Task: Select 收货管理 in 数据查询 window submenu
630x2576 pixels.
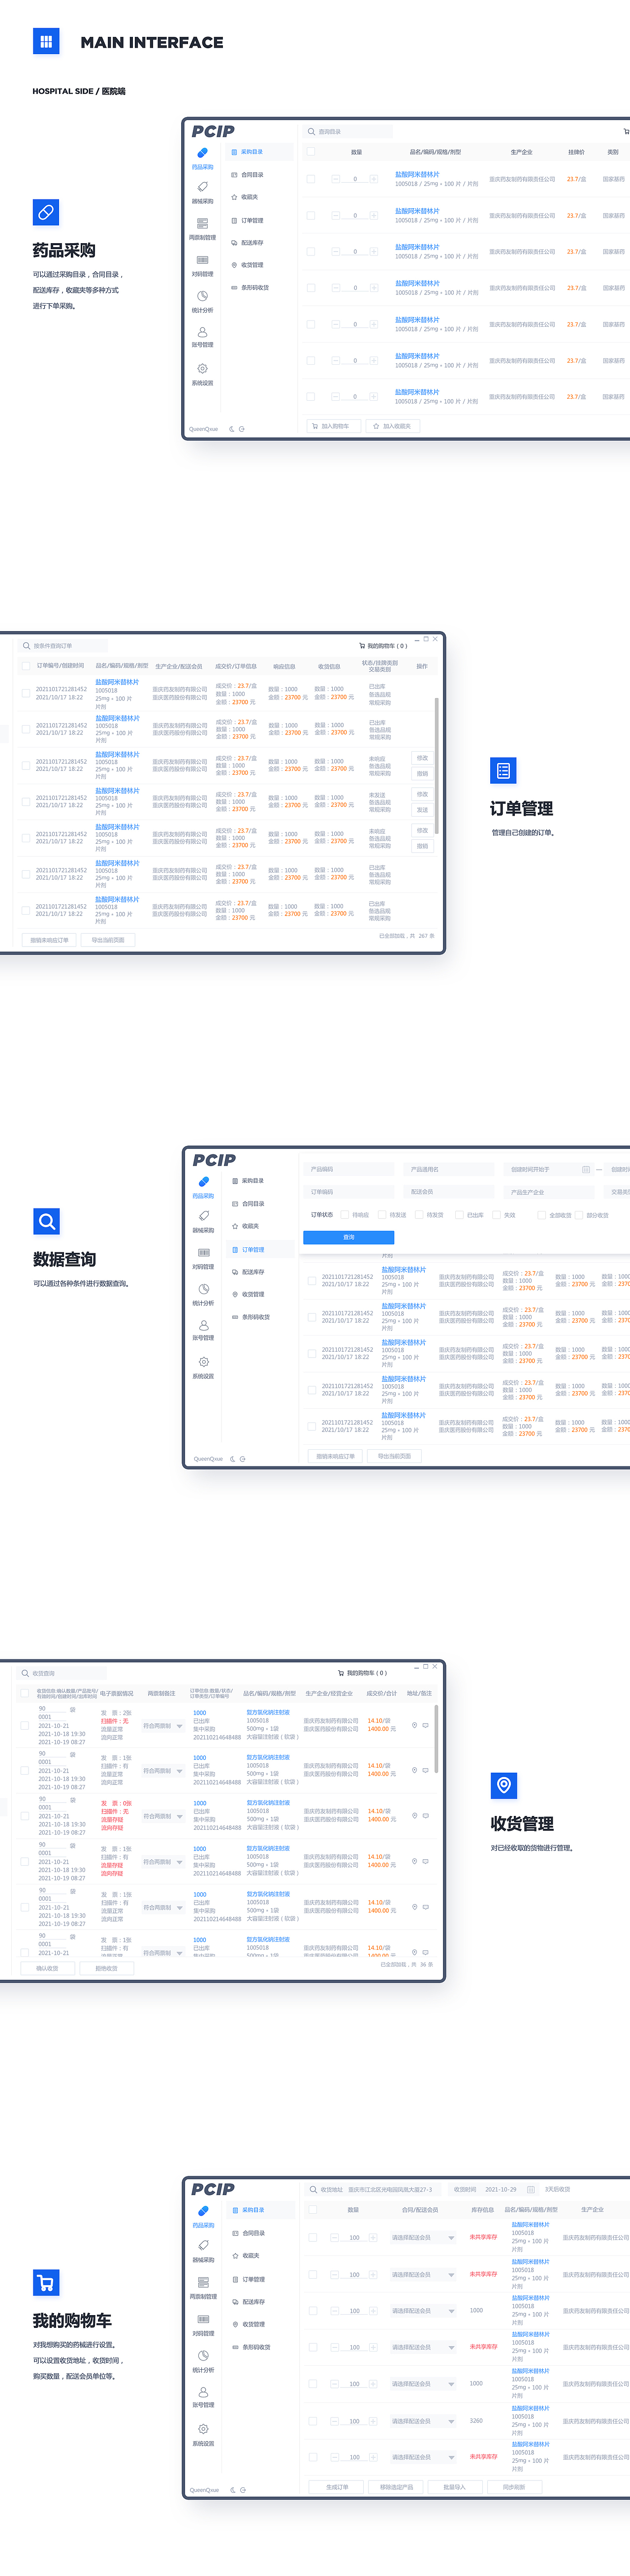Action: click(x=249, y=1294)
